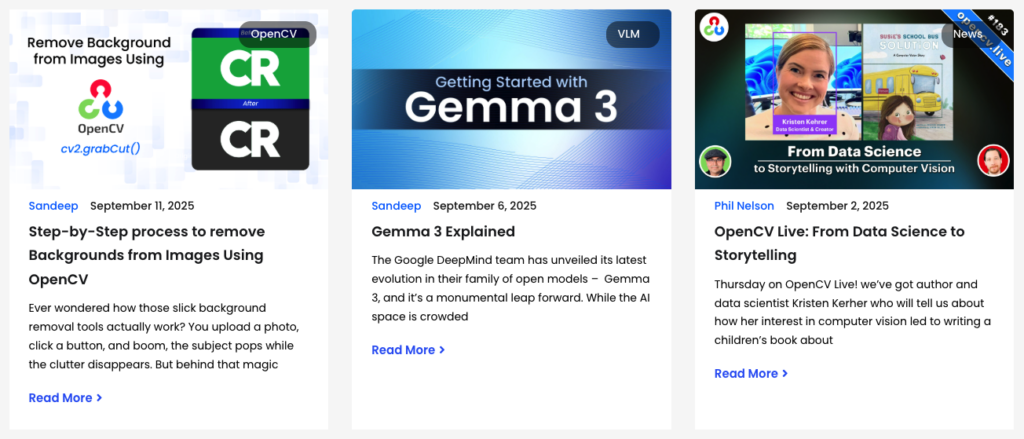This screenshot has height=439, width=1024.
Task: Open the OpenCV Live: From Data Science title
Action: pos(839,243)
